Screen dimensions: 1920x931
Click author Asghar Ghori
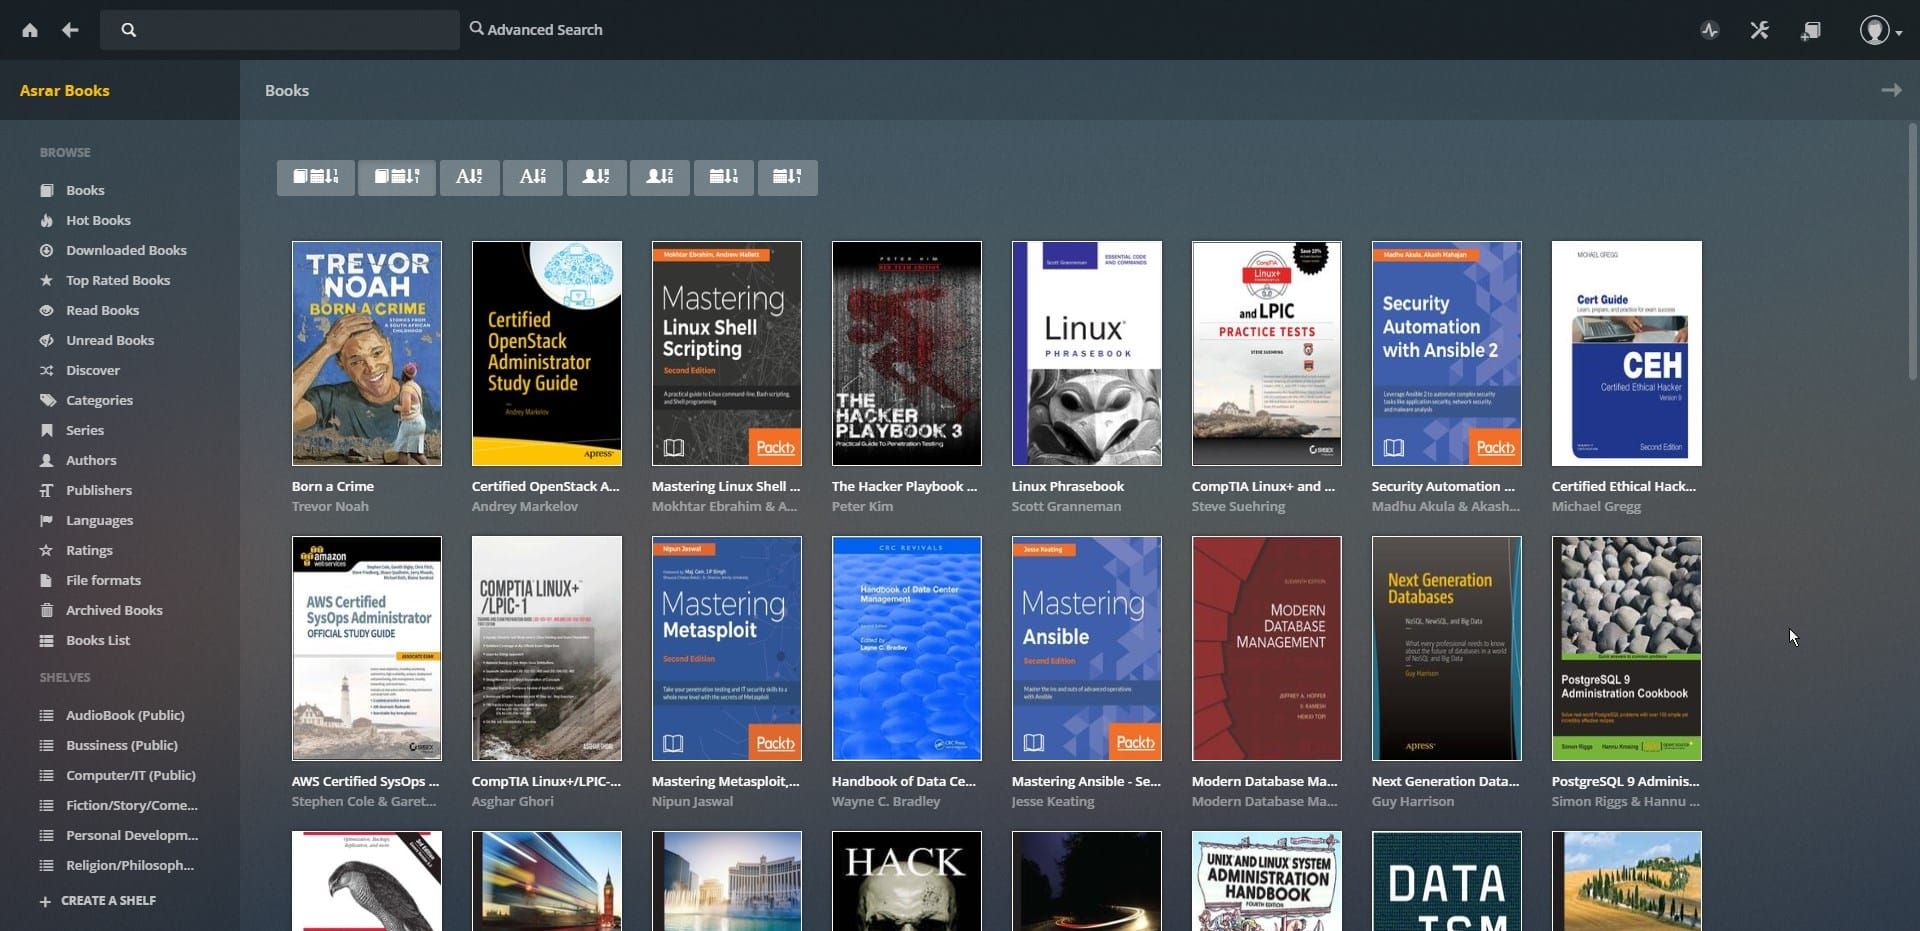513,801
